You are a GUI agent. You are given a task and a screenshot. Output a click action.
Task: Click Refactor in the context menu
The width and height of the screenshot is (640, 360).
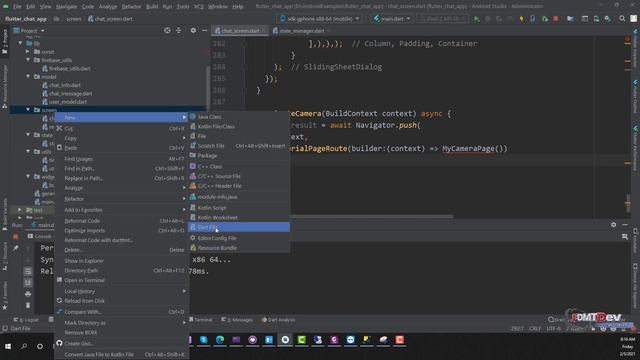click(121, 199)
